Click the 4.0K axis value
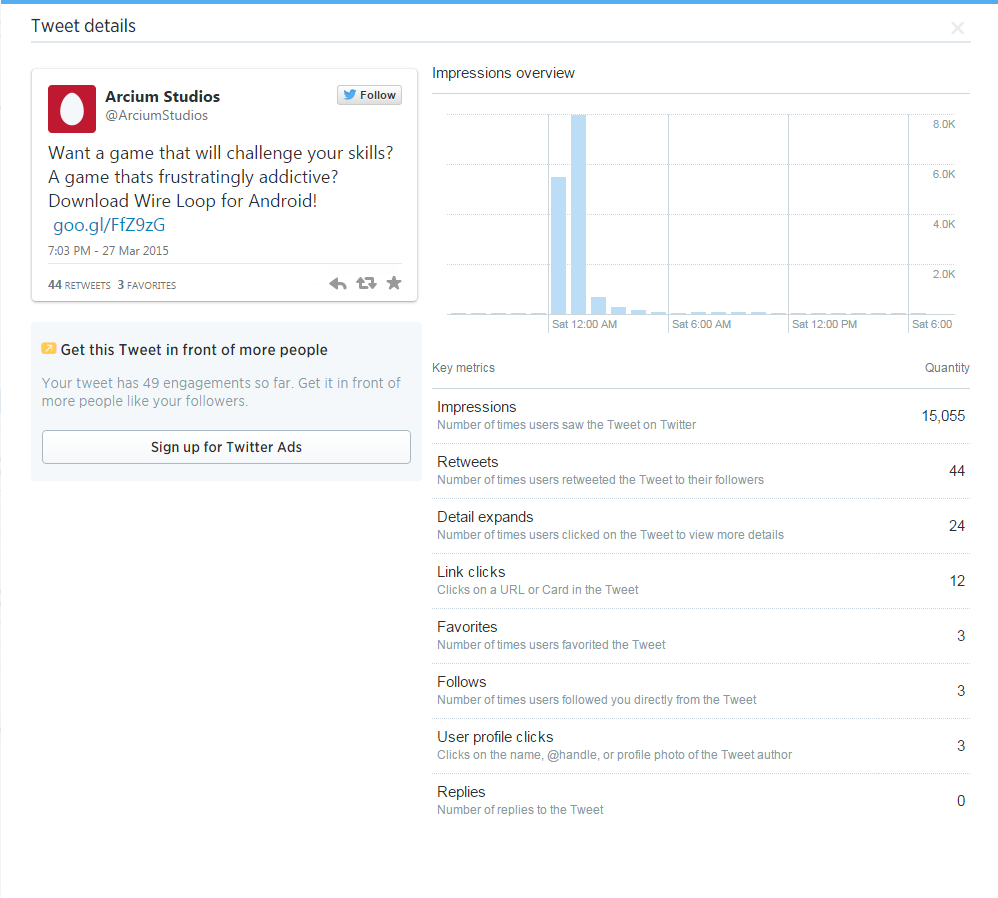 coord(944,224)
